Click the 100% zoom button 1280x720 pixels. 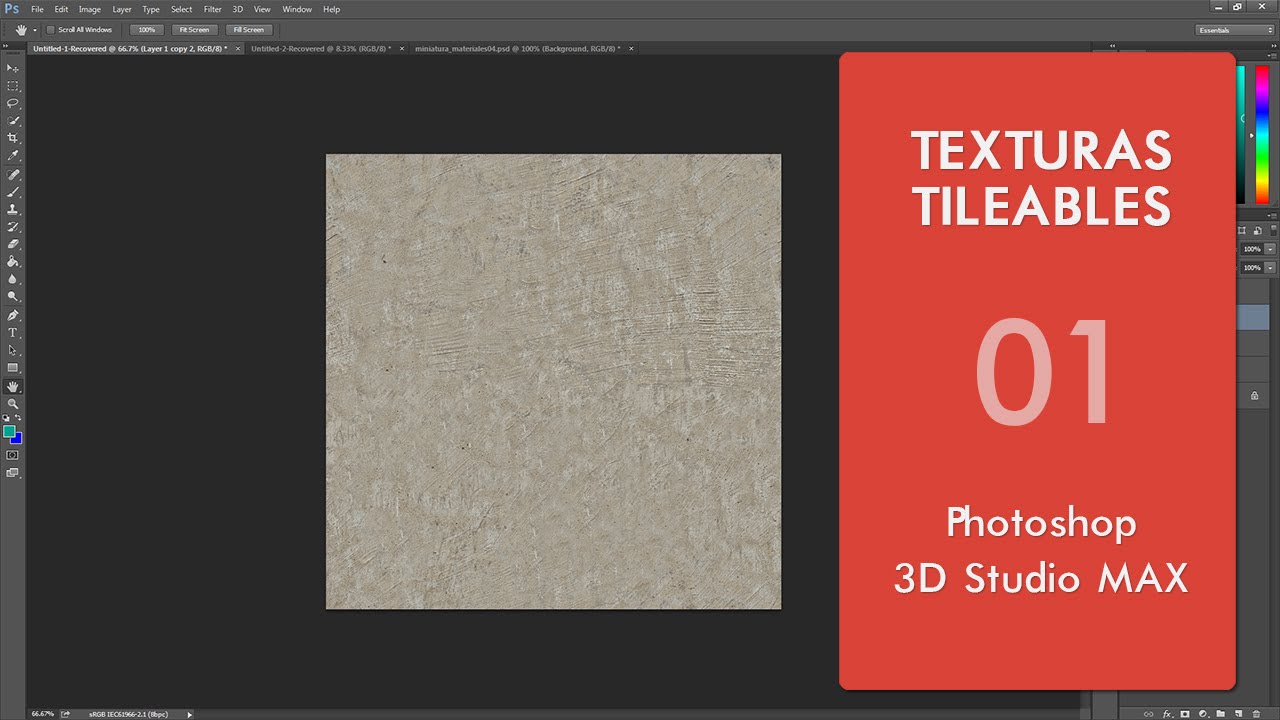point(147,30)
